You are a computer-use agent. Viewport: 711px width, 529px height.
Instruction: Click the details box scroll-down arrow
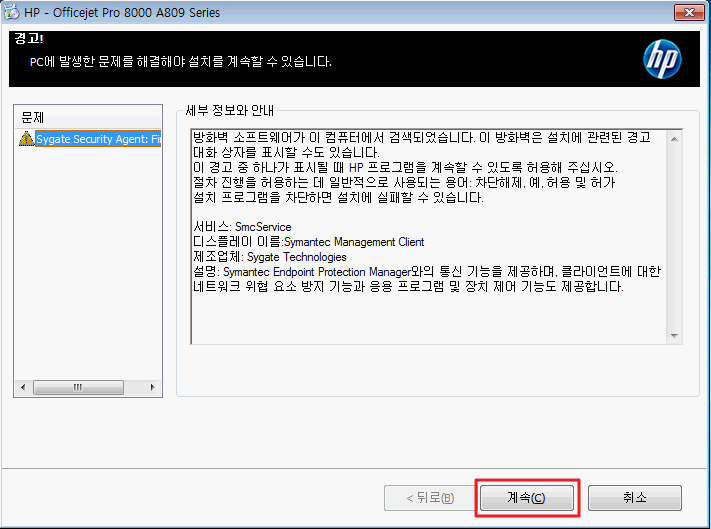point(674,335)
